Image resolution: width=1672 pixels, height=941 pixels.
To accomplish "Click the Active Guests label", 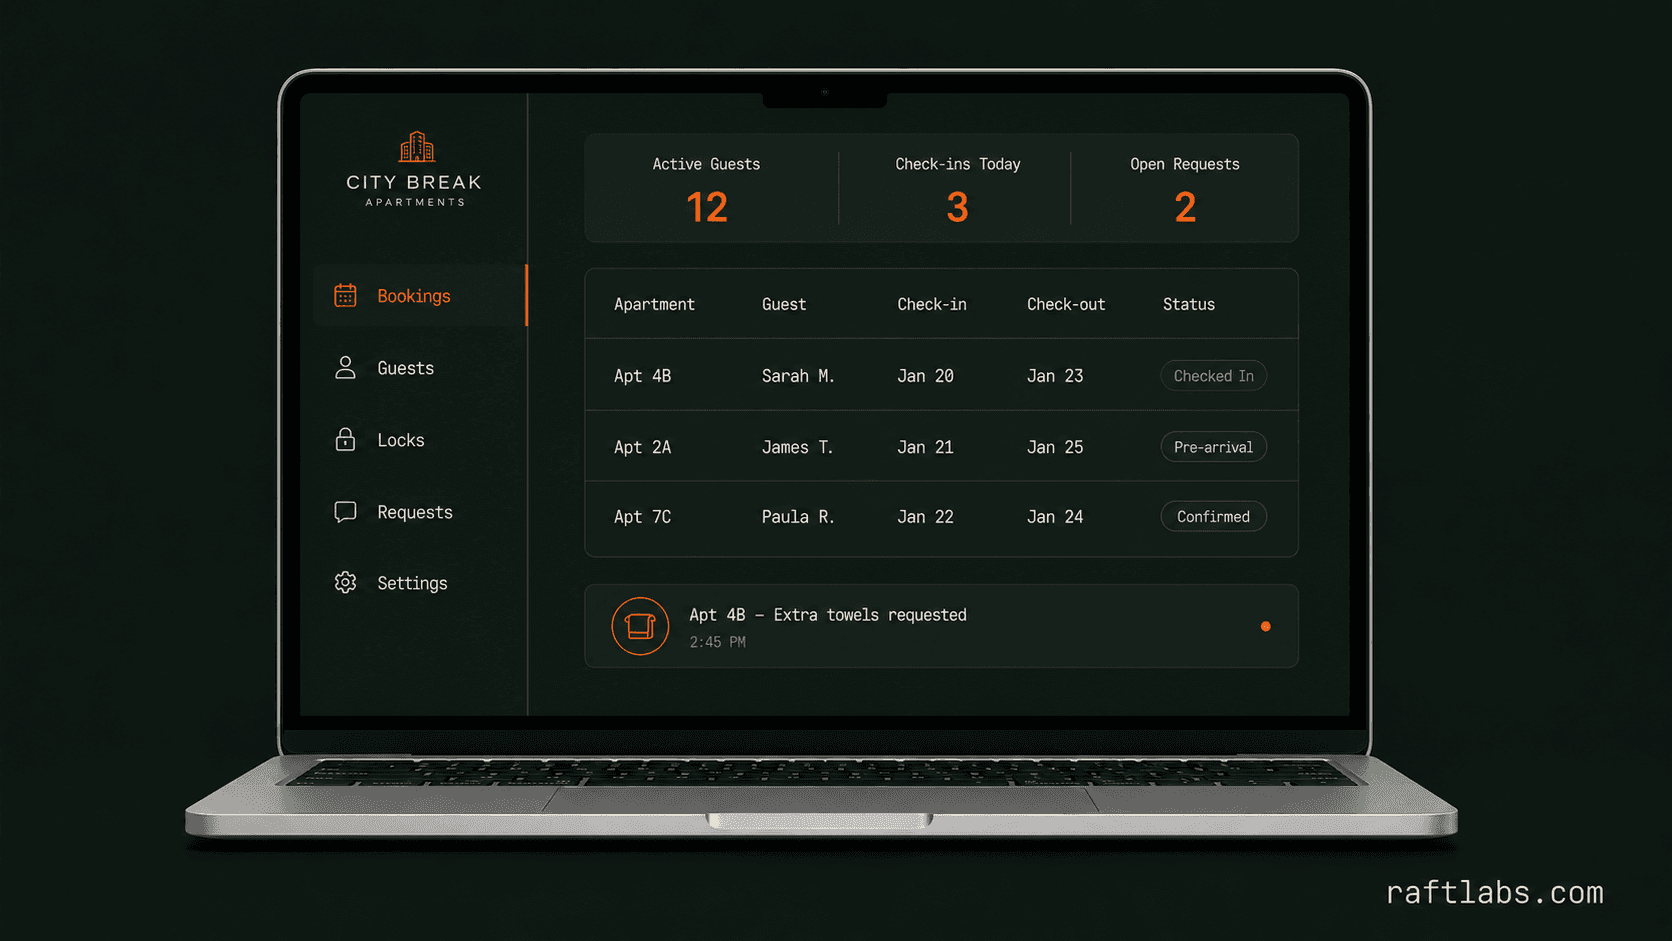I will point(706,164).
